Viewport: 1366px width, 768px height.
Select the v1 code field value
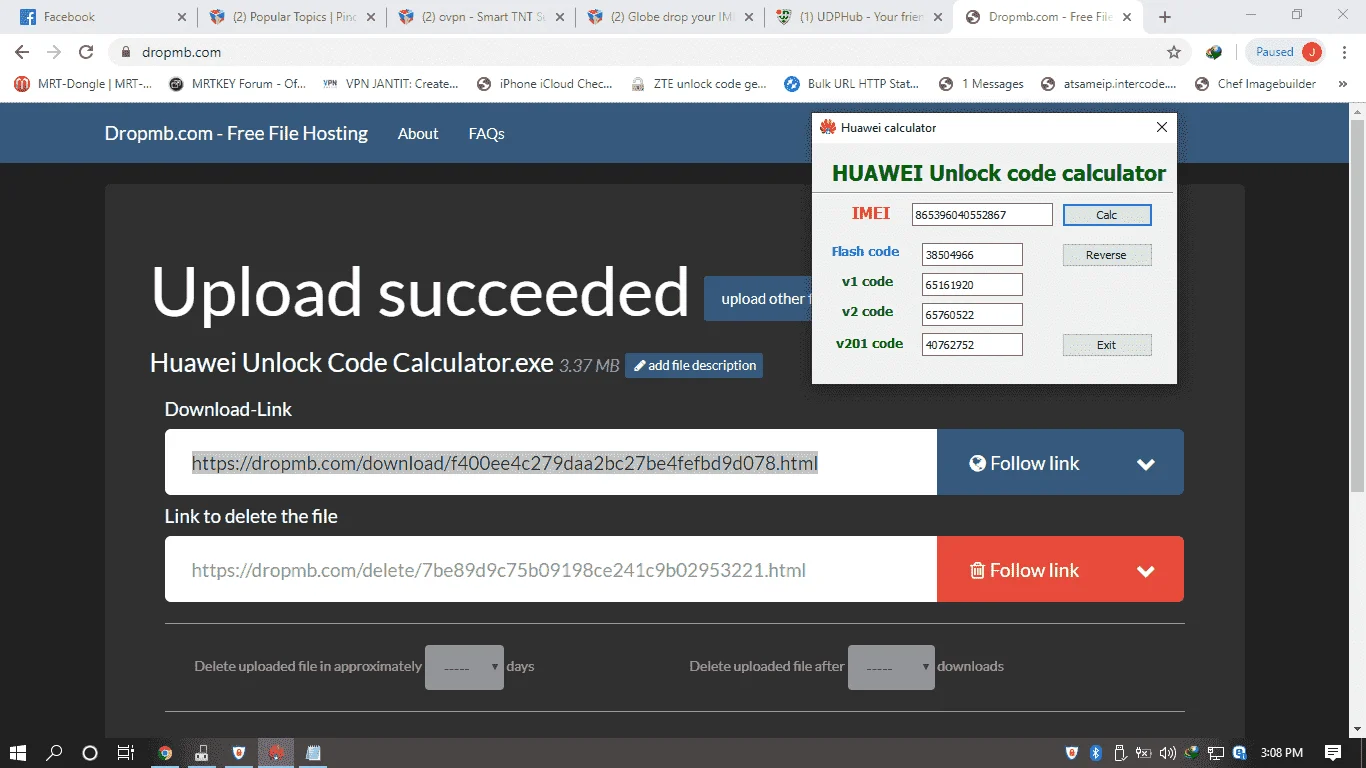tap(972, 285)
